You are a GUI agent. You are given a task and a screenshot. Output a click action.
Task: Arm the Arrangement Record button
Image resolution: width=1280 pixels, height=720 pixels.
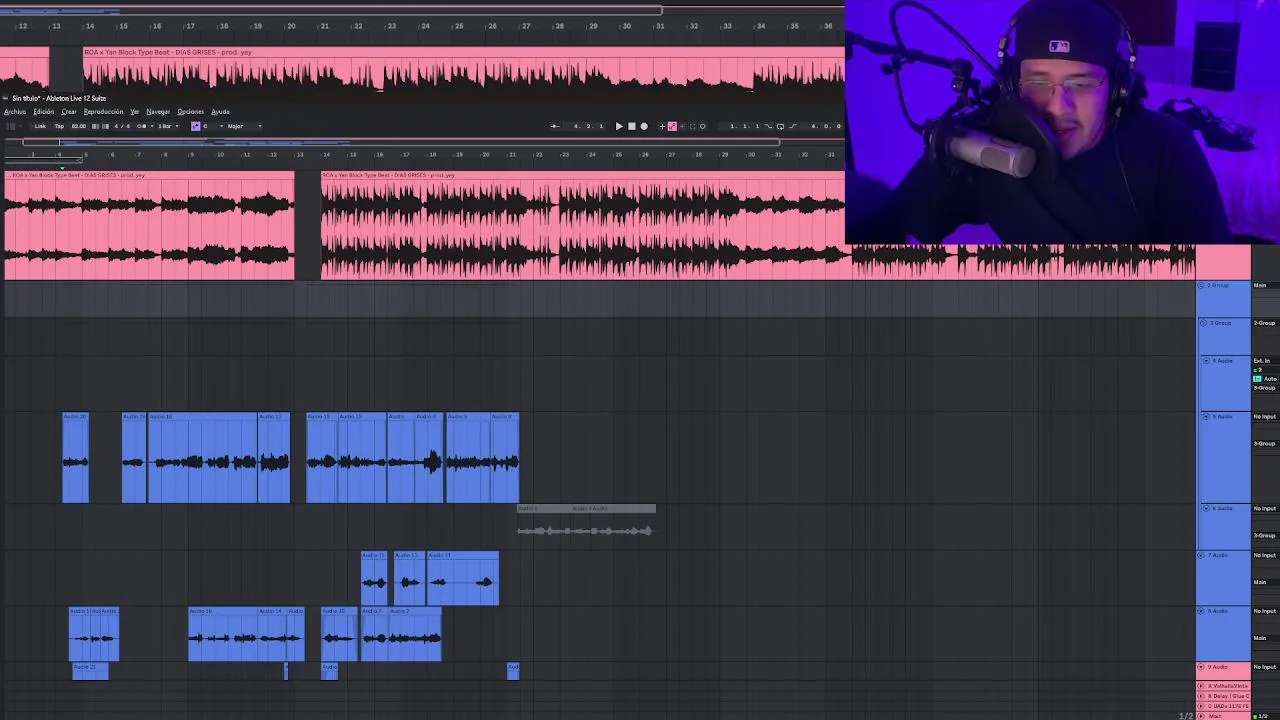click(644, 126)
